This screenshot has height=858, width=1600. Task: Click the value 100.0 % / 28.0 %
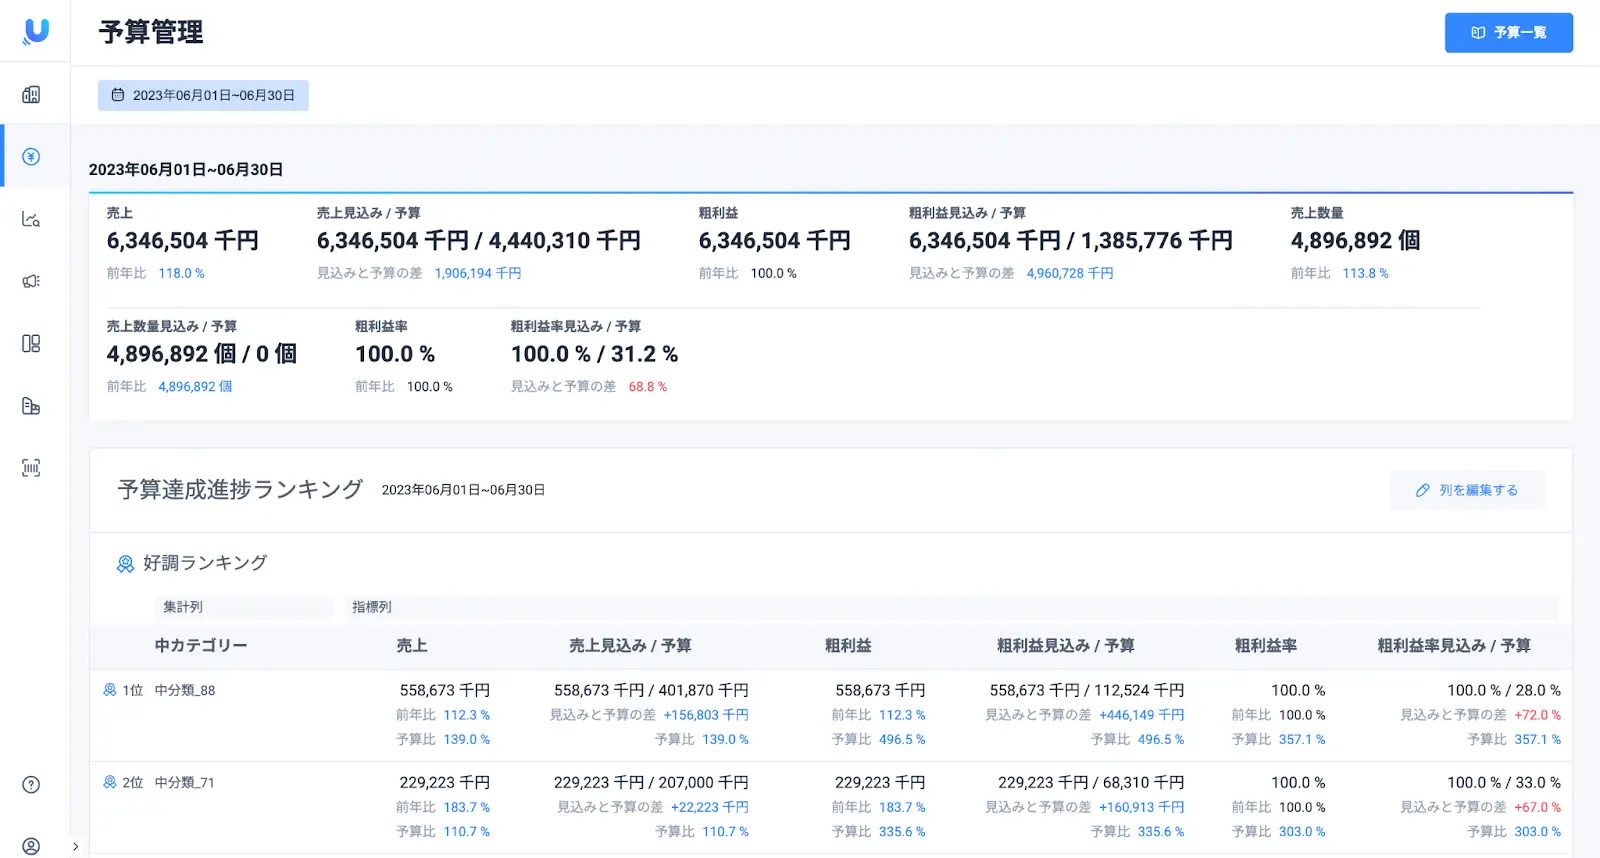1504,690
